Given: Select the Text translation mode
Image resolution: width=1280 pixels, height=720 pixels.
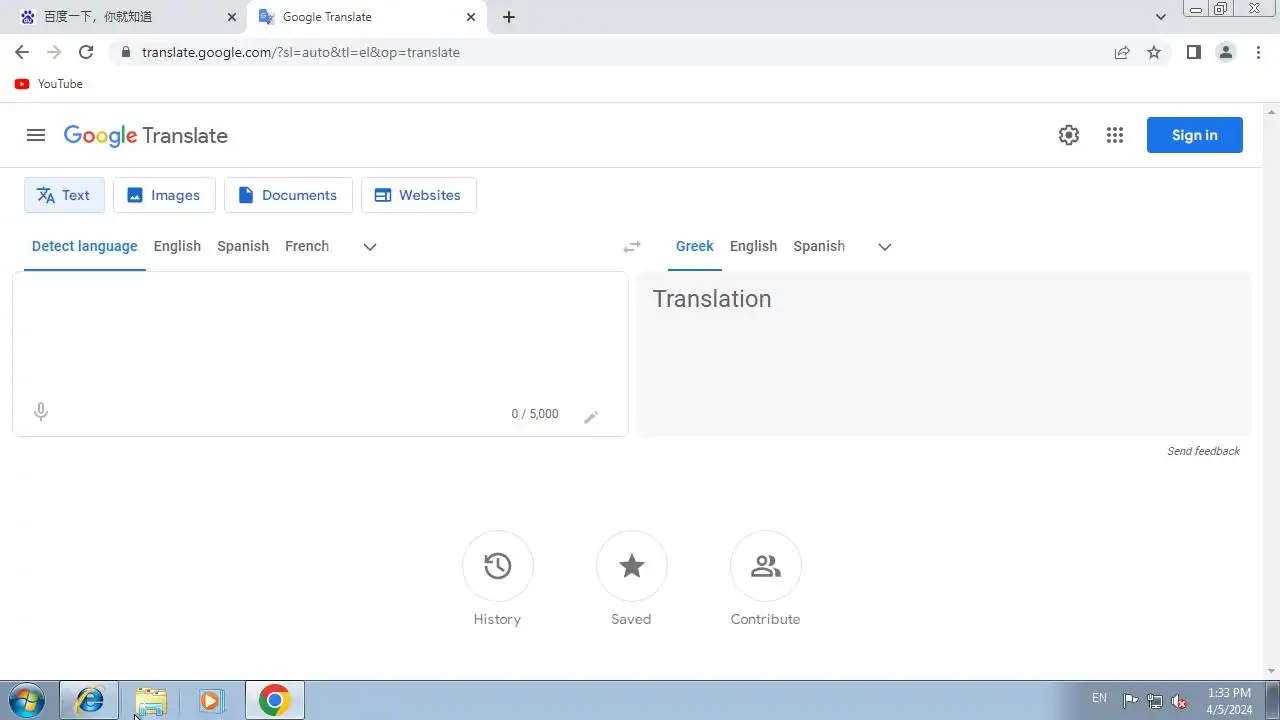Looking at the screenshot, I should [64, 195].
